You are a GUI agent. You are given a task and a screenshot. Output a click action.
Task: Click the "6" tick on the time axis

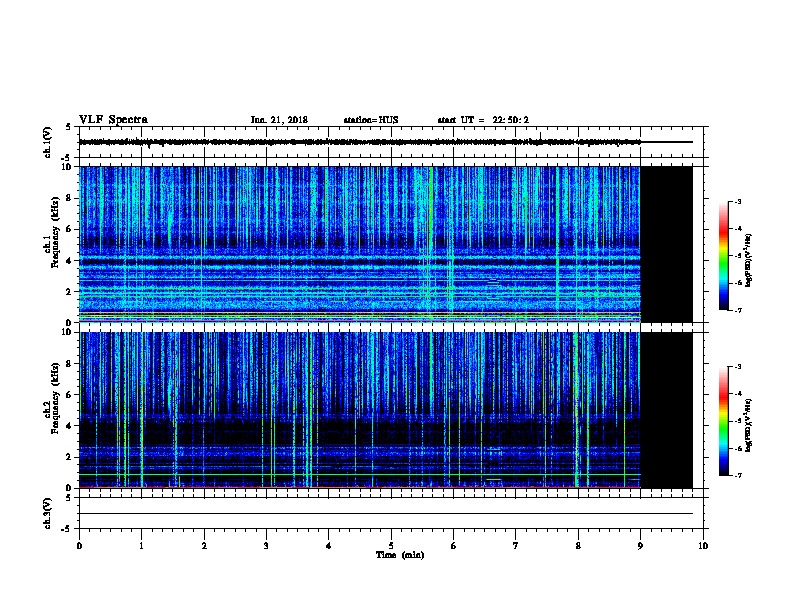point(454,546)
